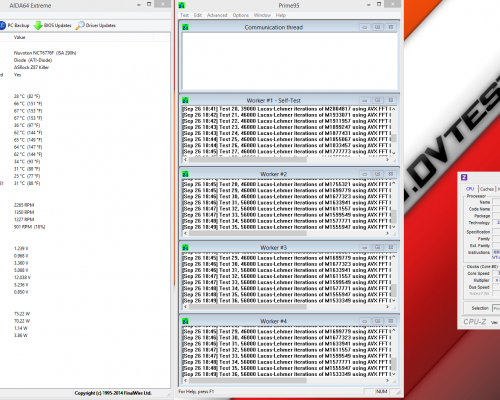
Task: Select the '25 °C (77 °F)' temperature row
Action: 27,176
